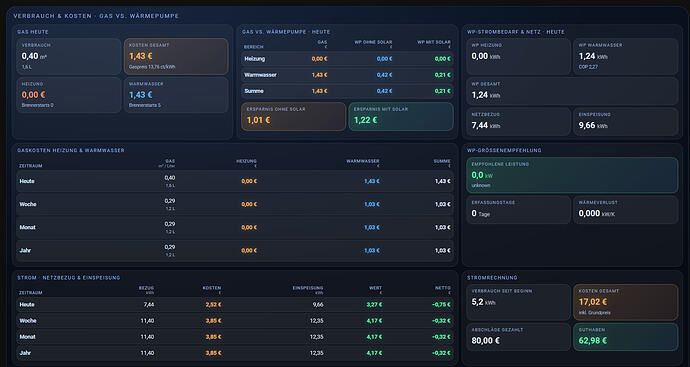Select the Kosten Gesamt 1,43 € card
The height and width of the screenshot is (367, 690).
click(x=176, y=56)
